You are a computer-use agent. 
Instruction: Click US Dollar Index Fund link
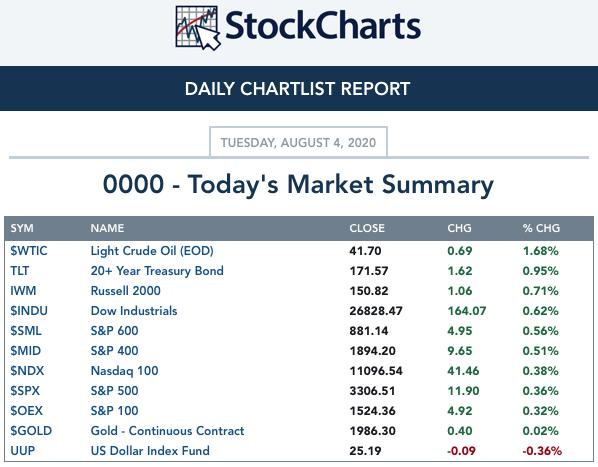pos(150,451)
